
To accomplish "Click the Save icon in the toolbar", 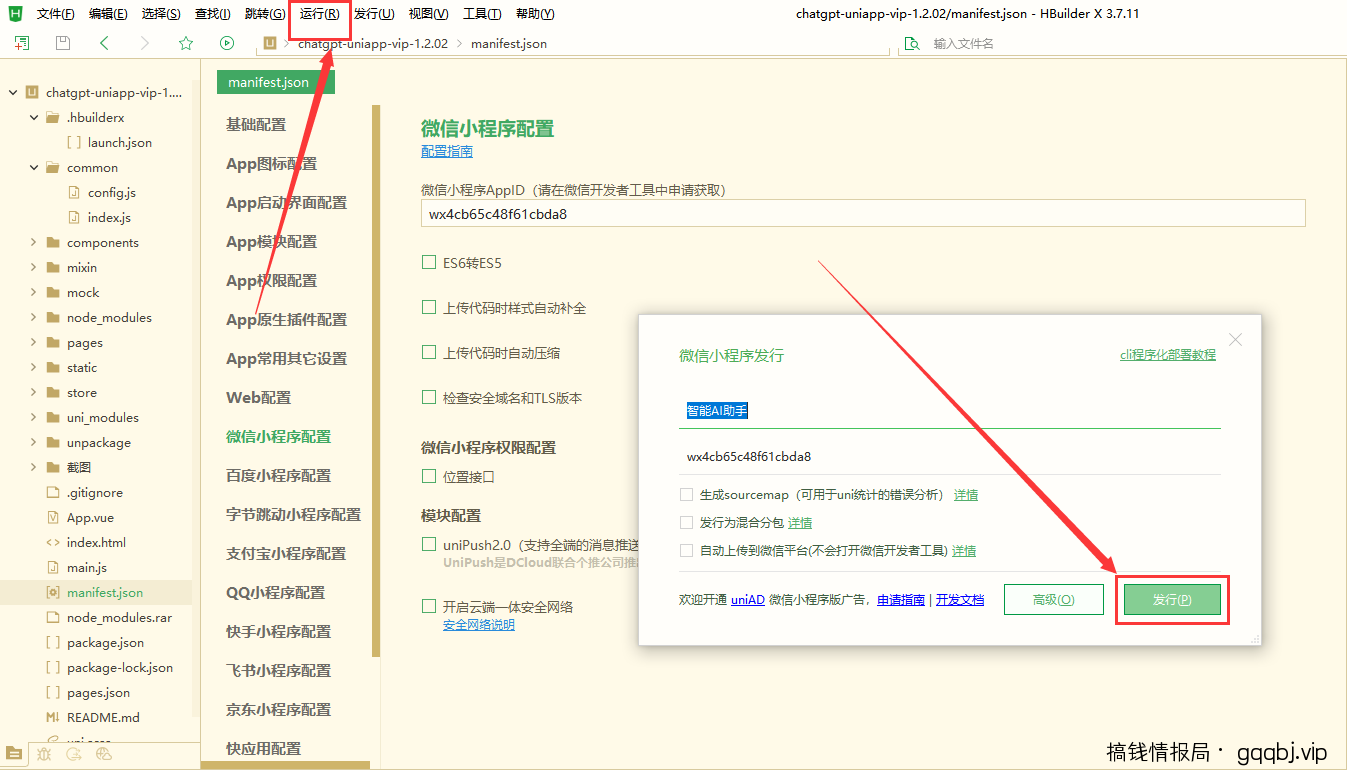I will [62, 43].
